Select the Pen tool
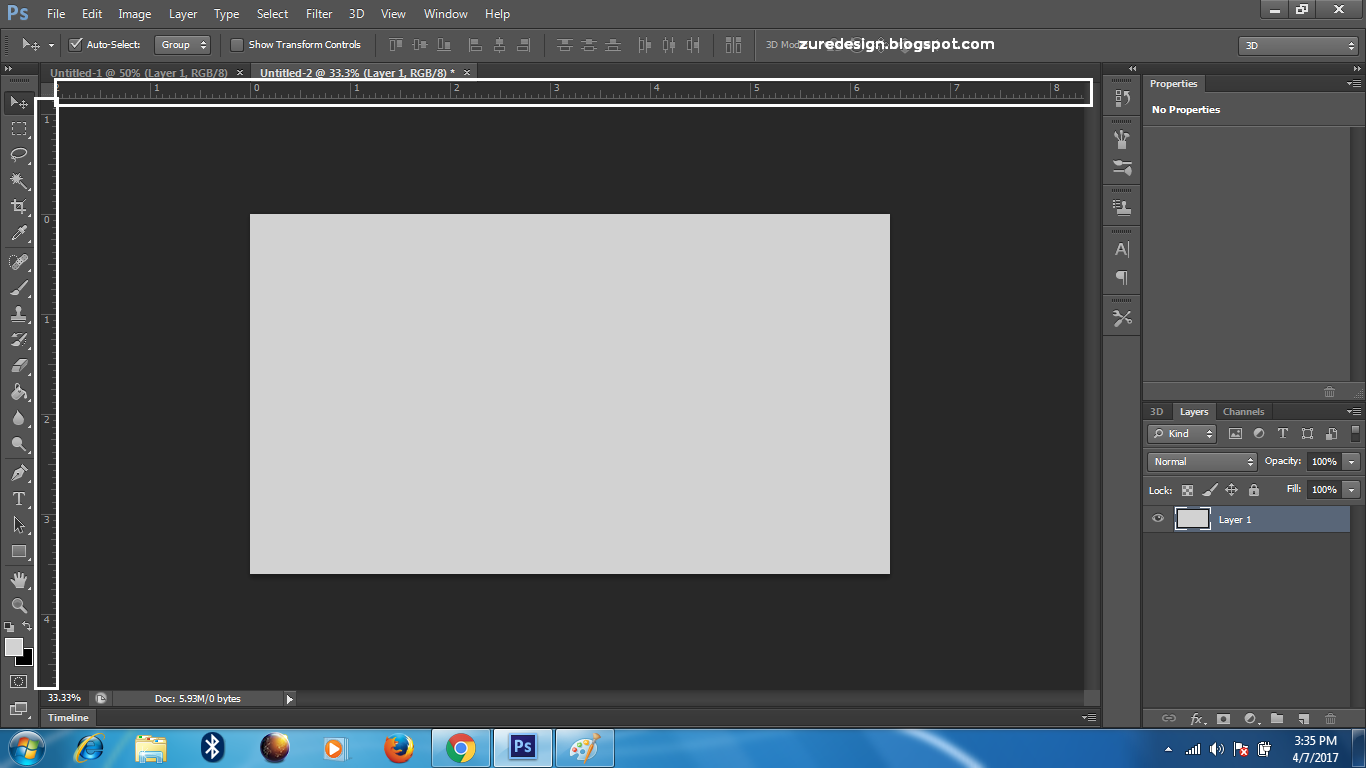Viewport: 1366px width, 768px height. 18,472
